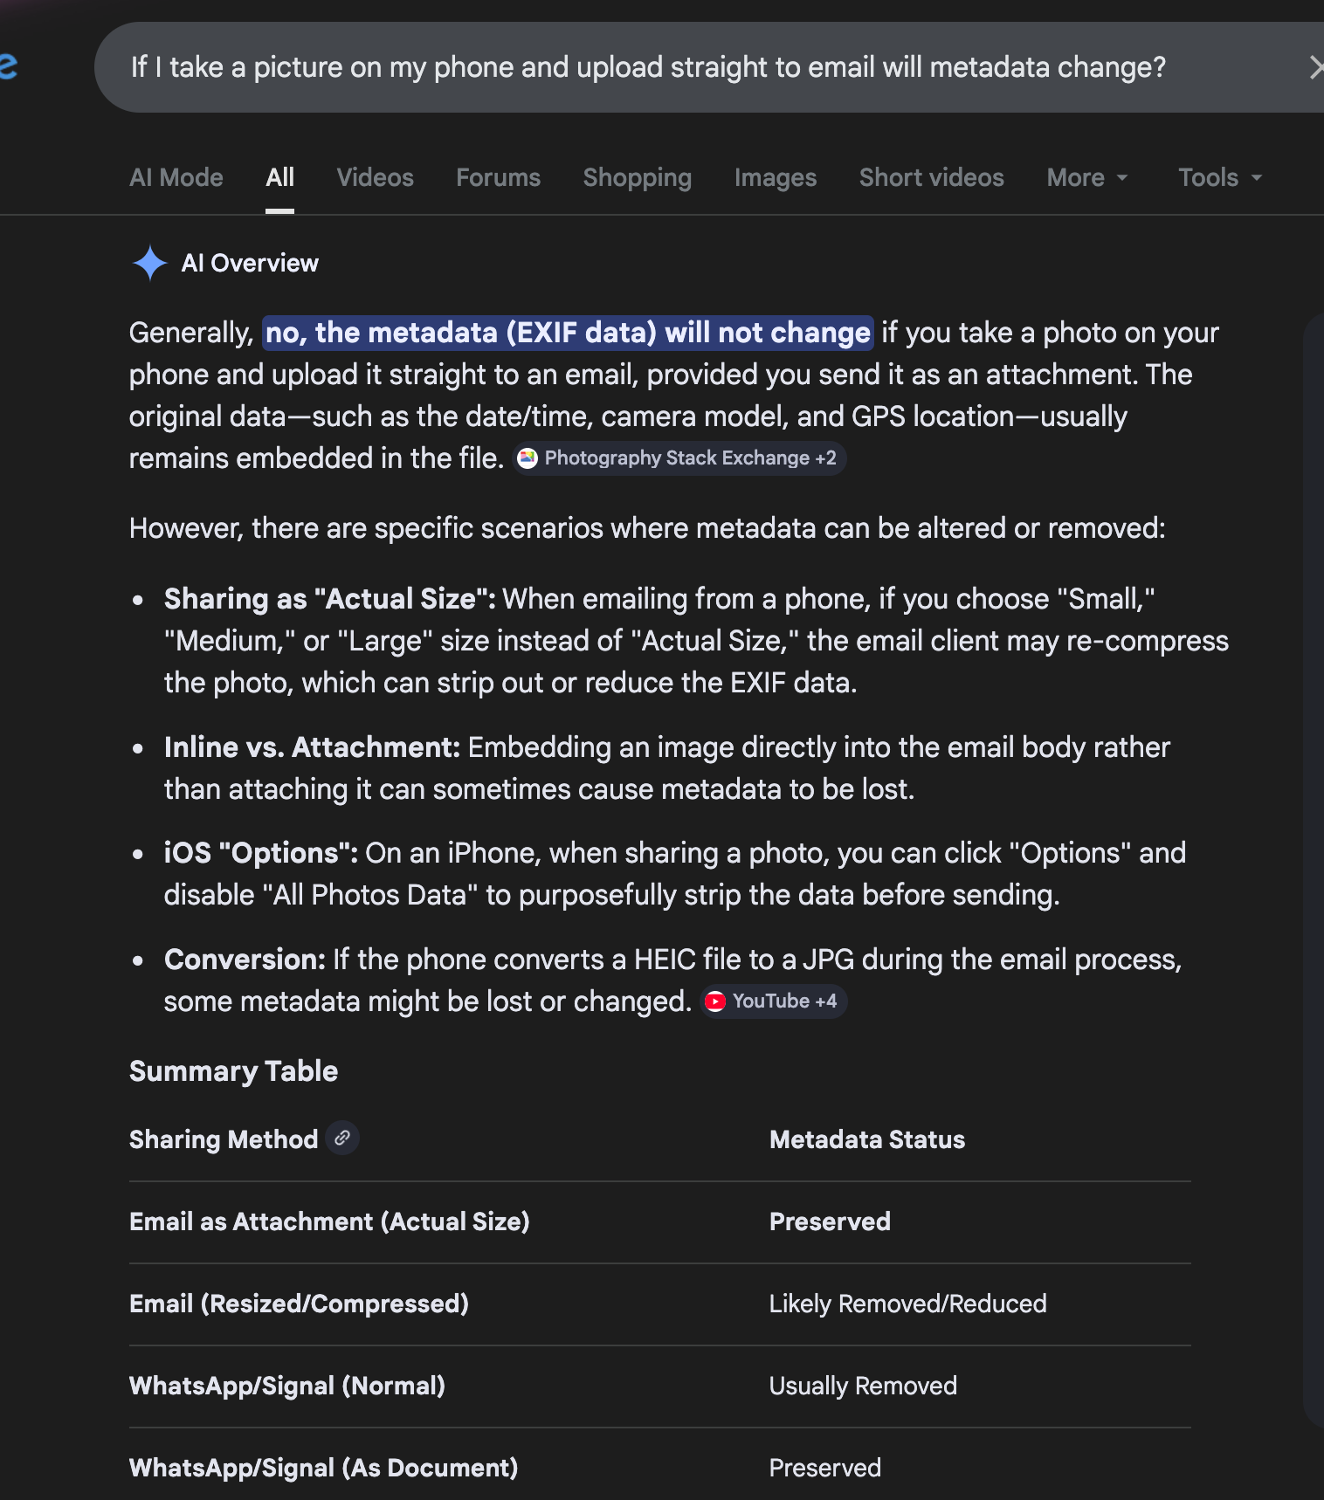The image size is (1324, 1500).
Task: Click the link icon beside Sharing Method
Action: pyautogui.click(x=342, y=1138)
